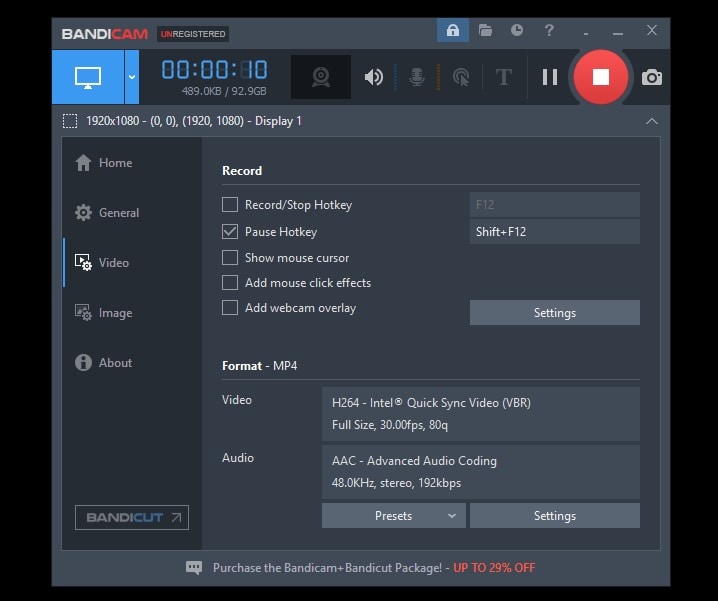Uncheck the Pause Hotkey checkbox
Image resolution: width=718 pixels, height=601 pixels.
coord(230,232)
